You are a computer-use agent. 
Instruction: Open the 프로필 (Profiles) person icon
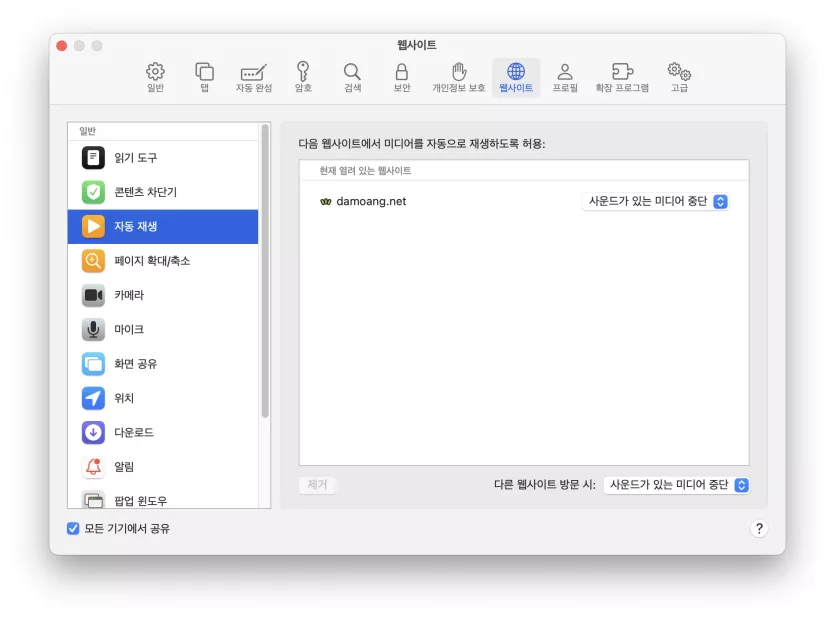click(565, 77)
